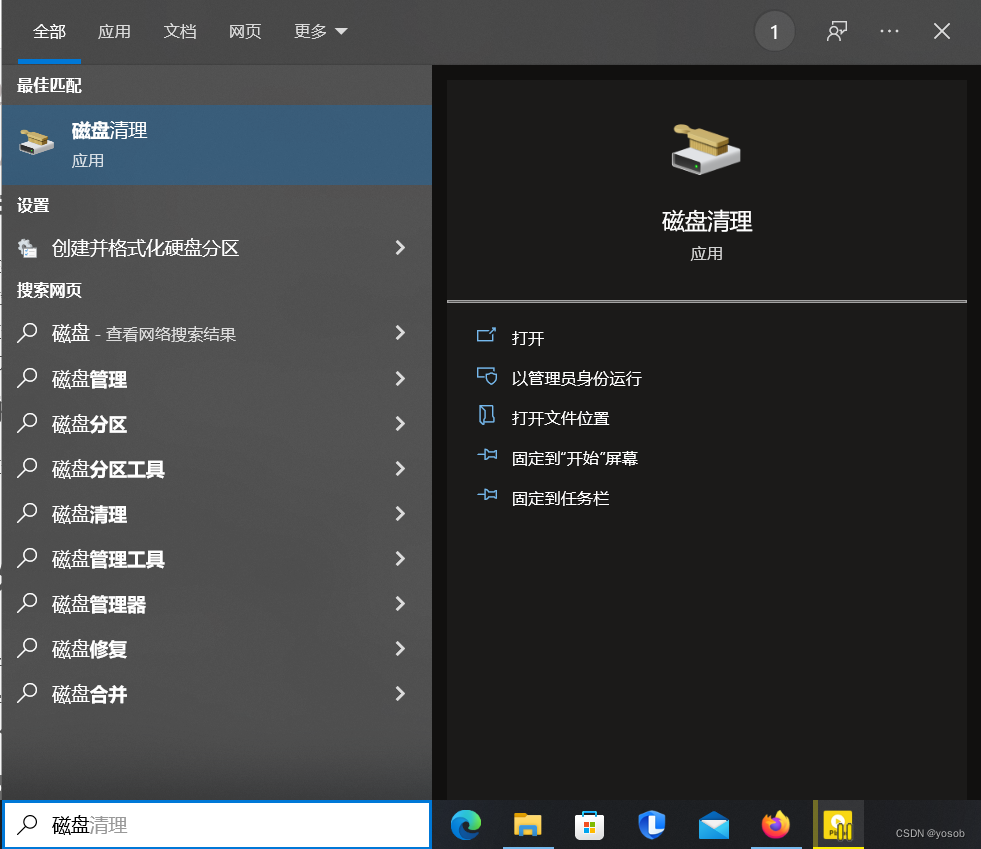Screen dimensions: 981x849
Task: Select 磁盘 - 查看网络搜索结果
Action: point(216,333)
